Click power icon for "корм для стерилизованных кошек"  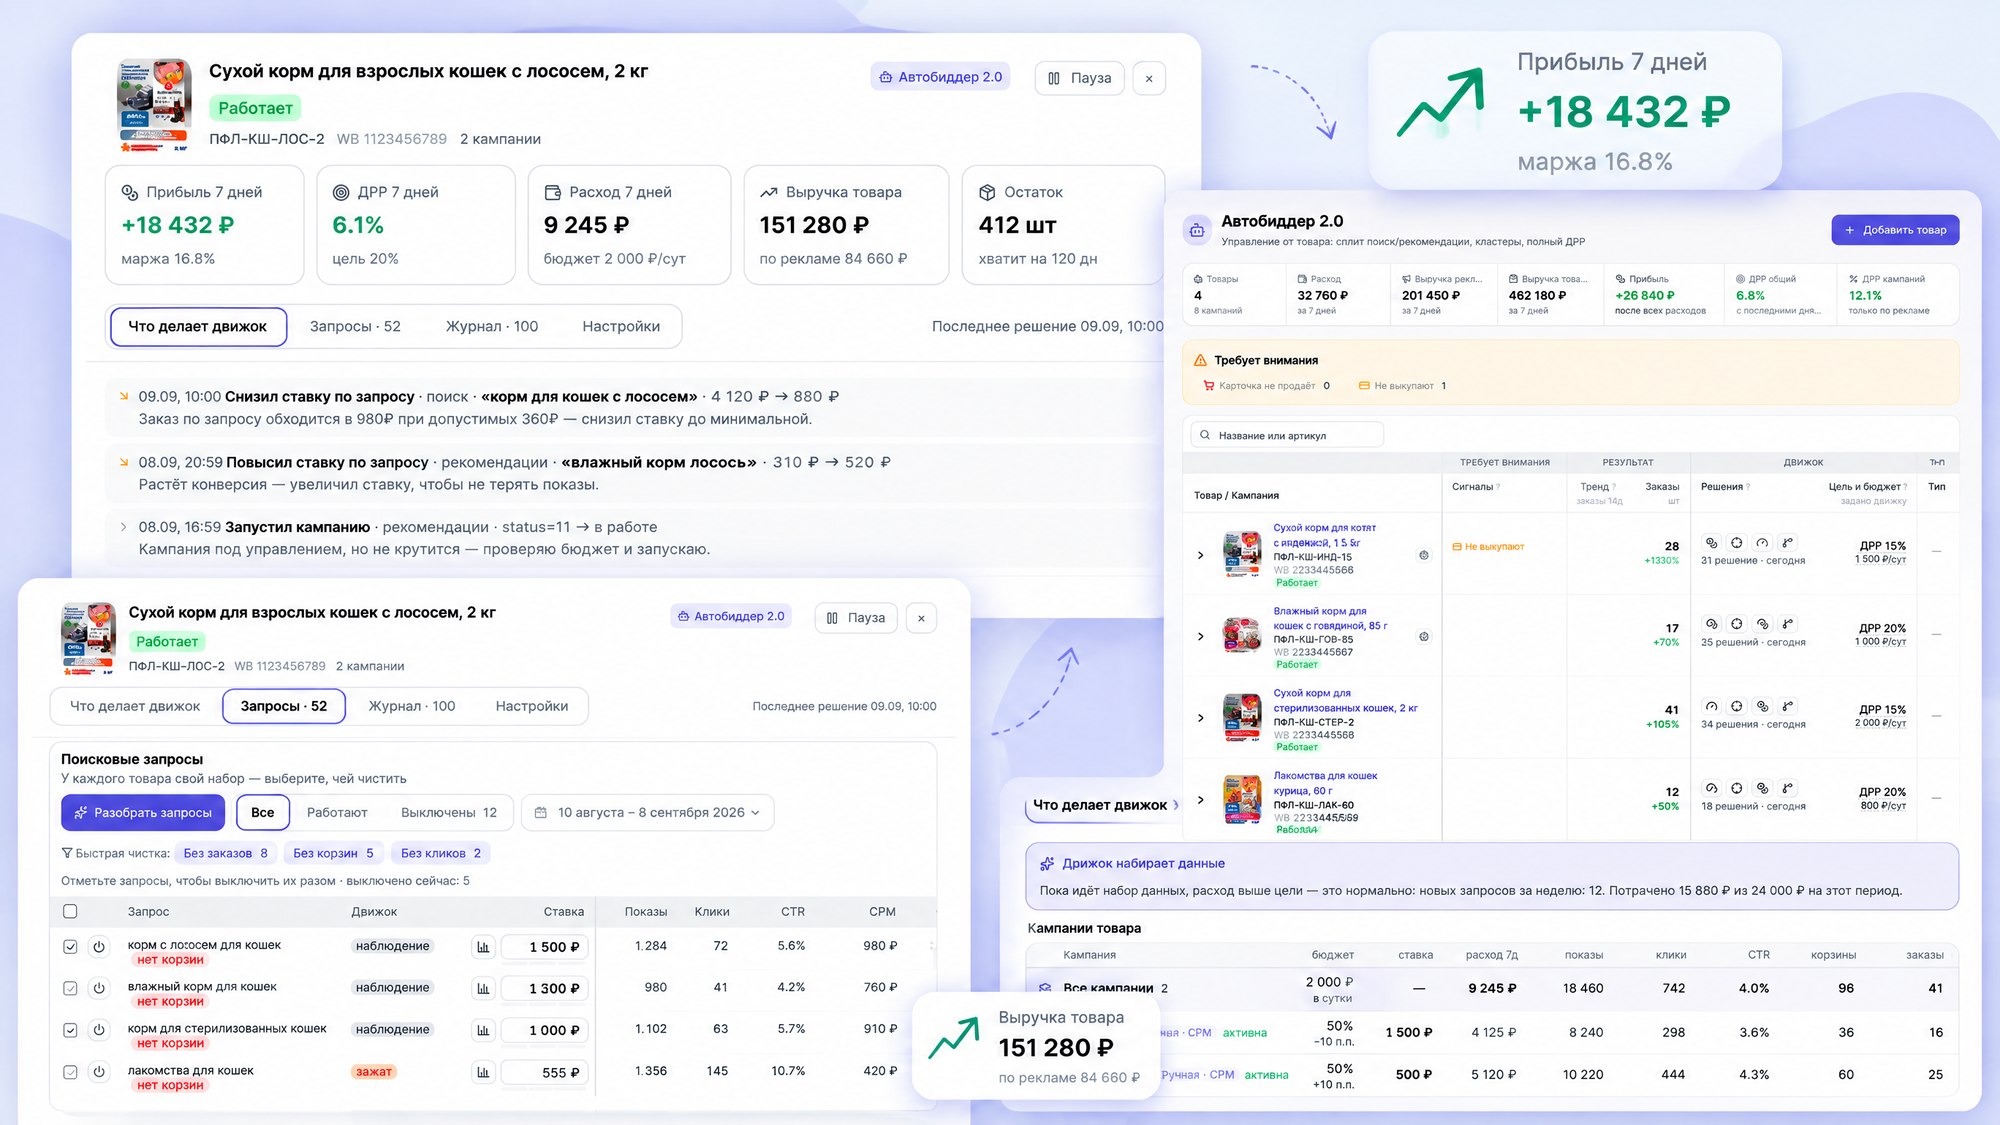pos(99,1030)
